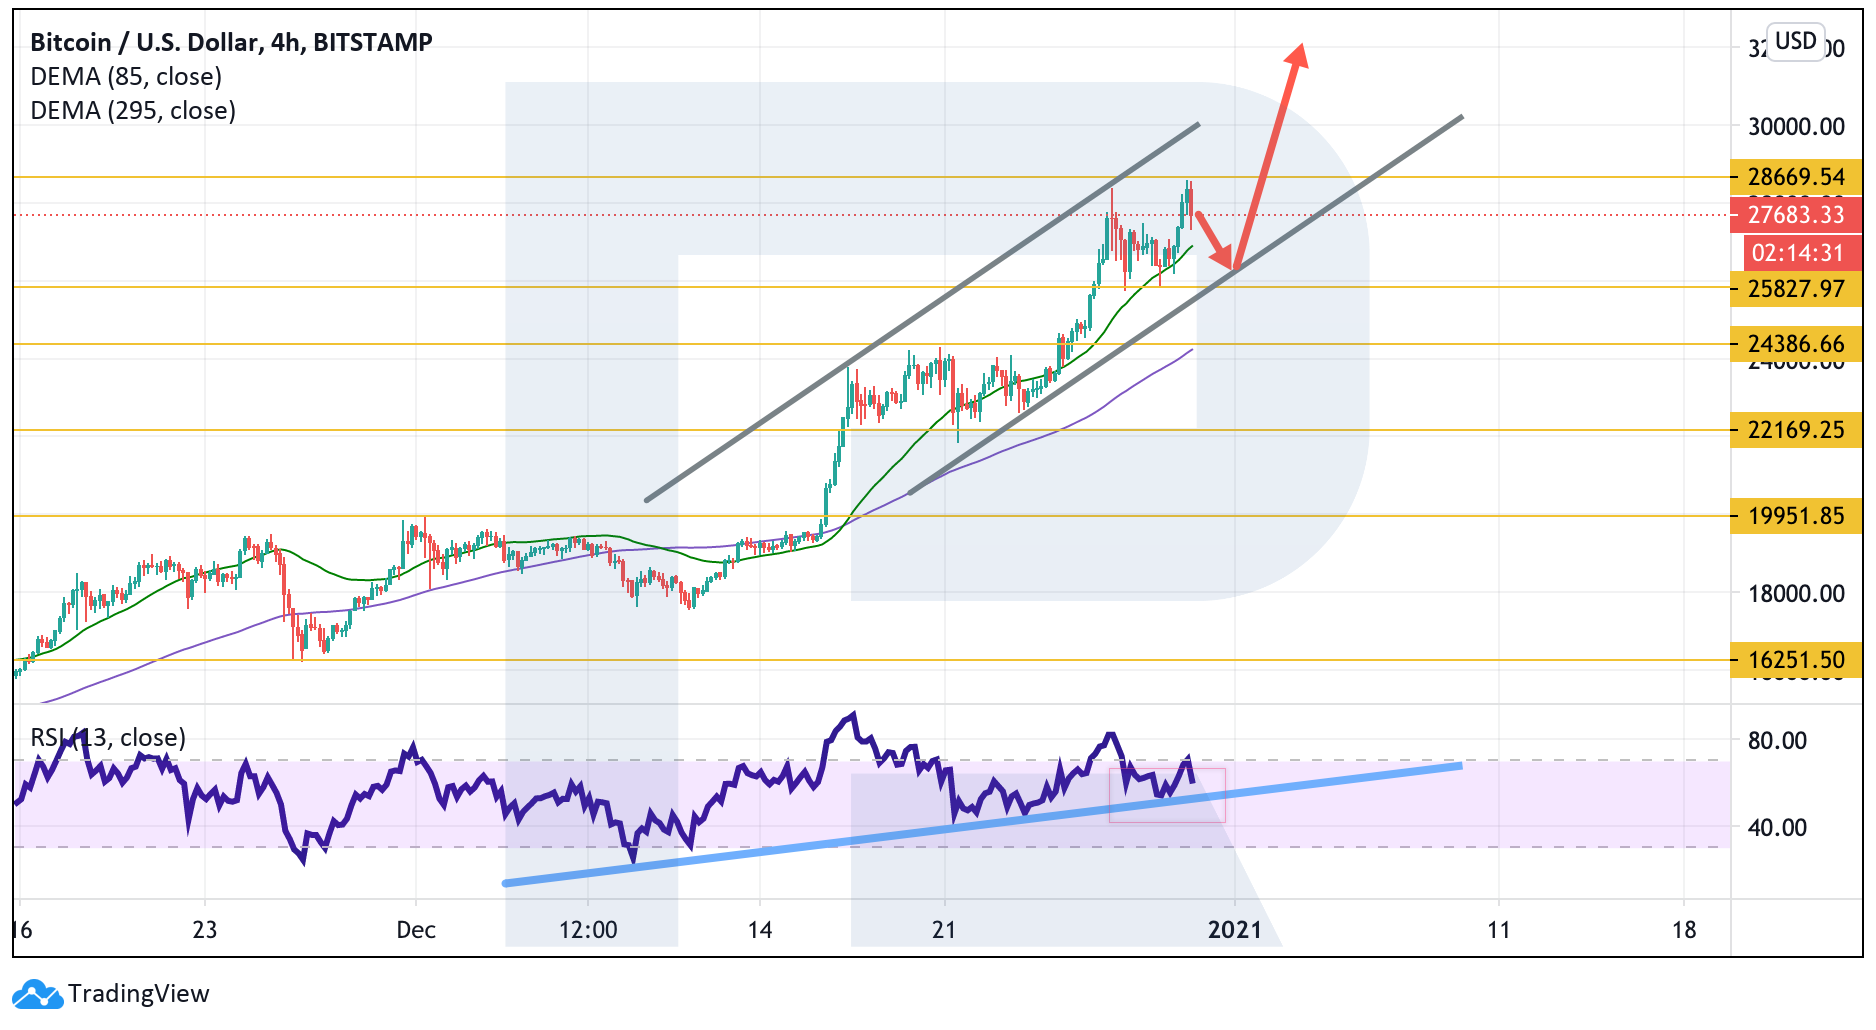
Task: Click the 19951.85 horizontal level label
Action: 1795,516
